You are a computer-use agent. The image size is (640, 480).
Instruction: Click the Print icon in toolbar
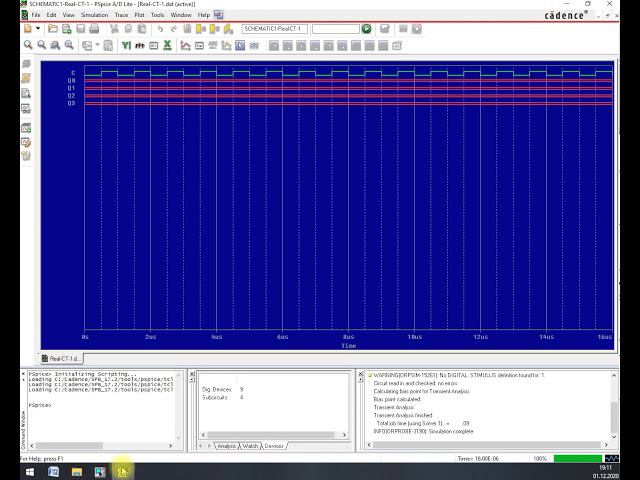pyautogui.click(x=94, y=29)
